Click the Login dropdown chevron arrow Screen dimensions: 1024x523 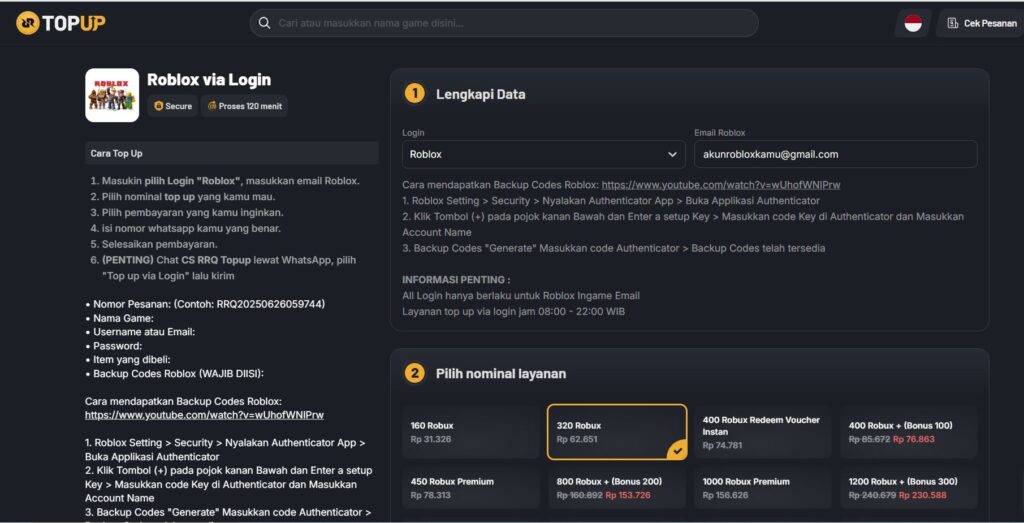[x=672, y=155]
